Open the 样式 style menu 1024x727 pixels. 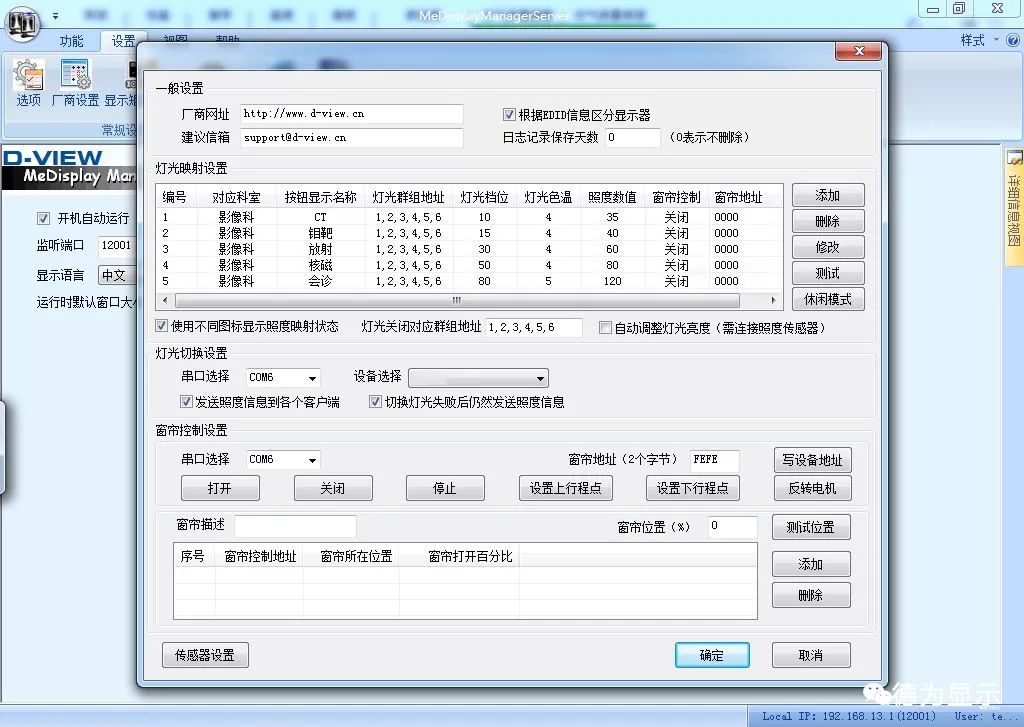point(978,40)
